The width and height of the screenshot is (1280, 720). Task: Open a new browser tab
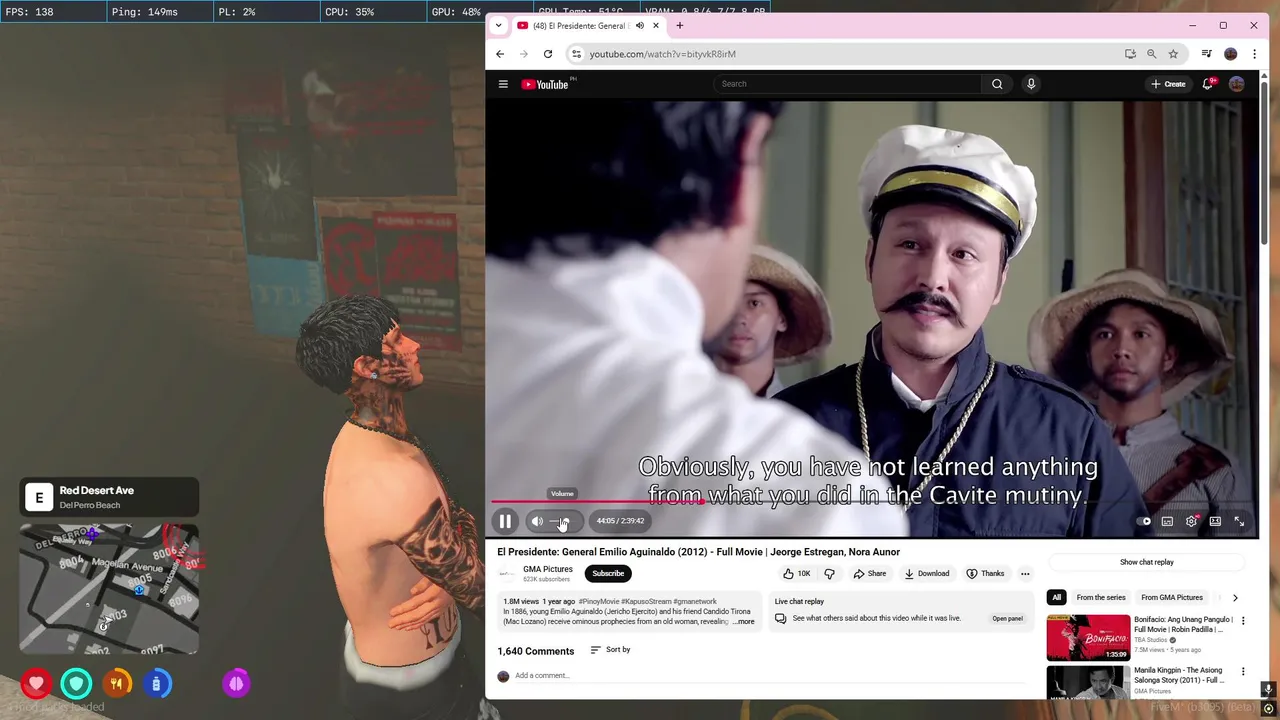coord(680,26)
